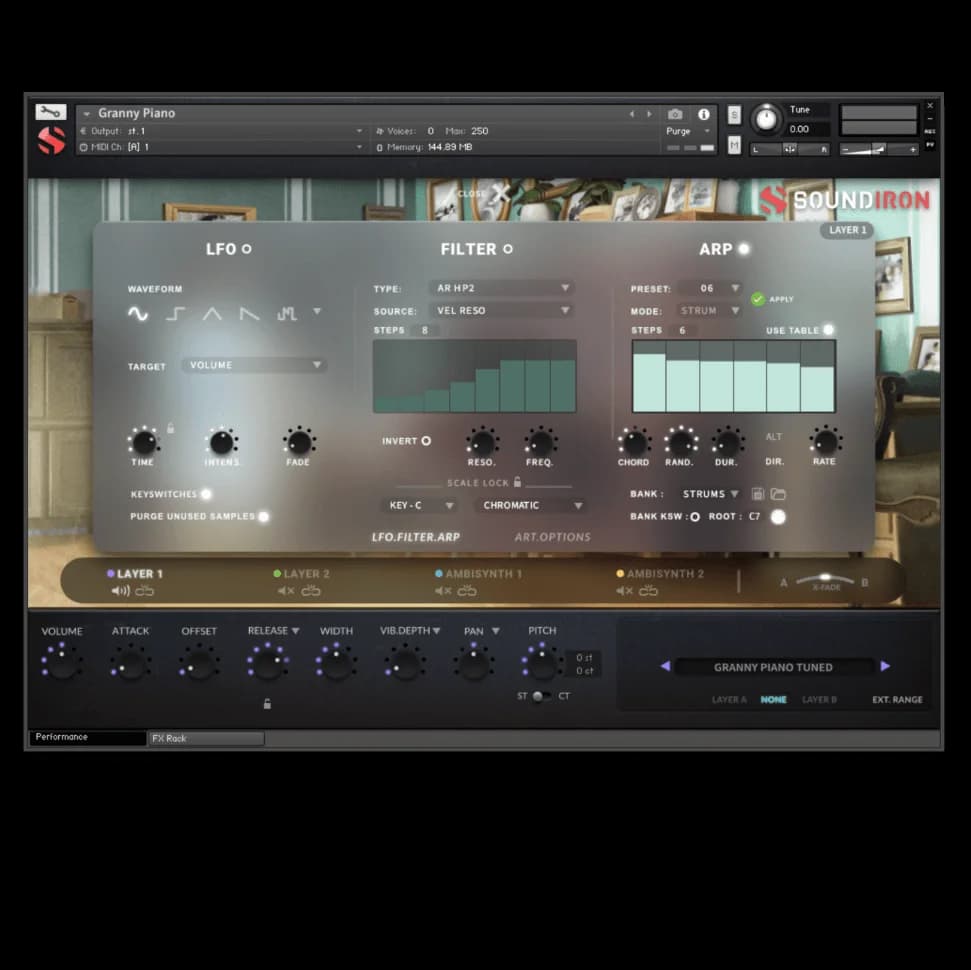Screen dimensions: 971x970
Task: Click the X-Fade A/B slider
Action: tap(824, 578)
